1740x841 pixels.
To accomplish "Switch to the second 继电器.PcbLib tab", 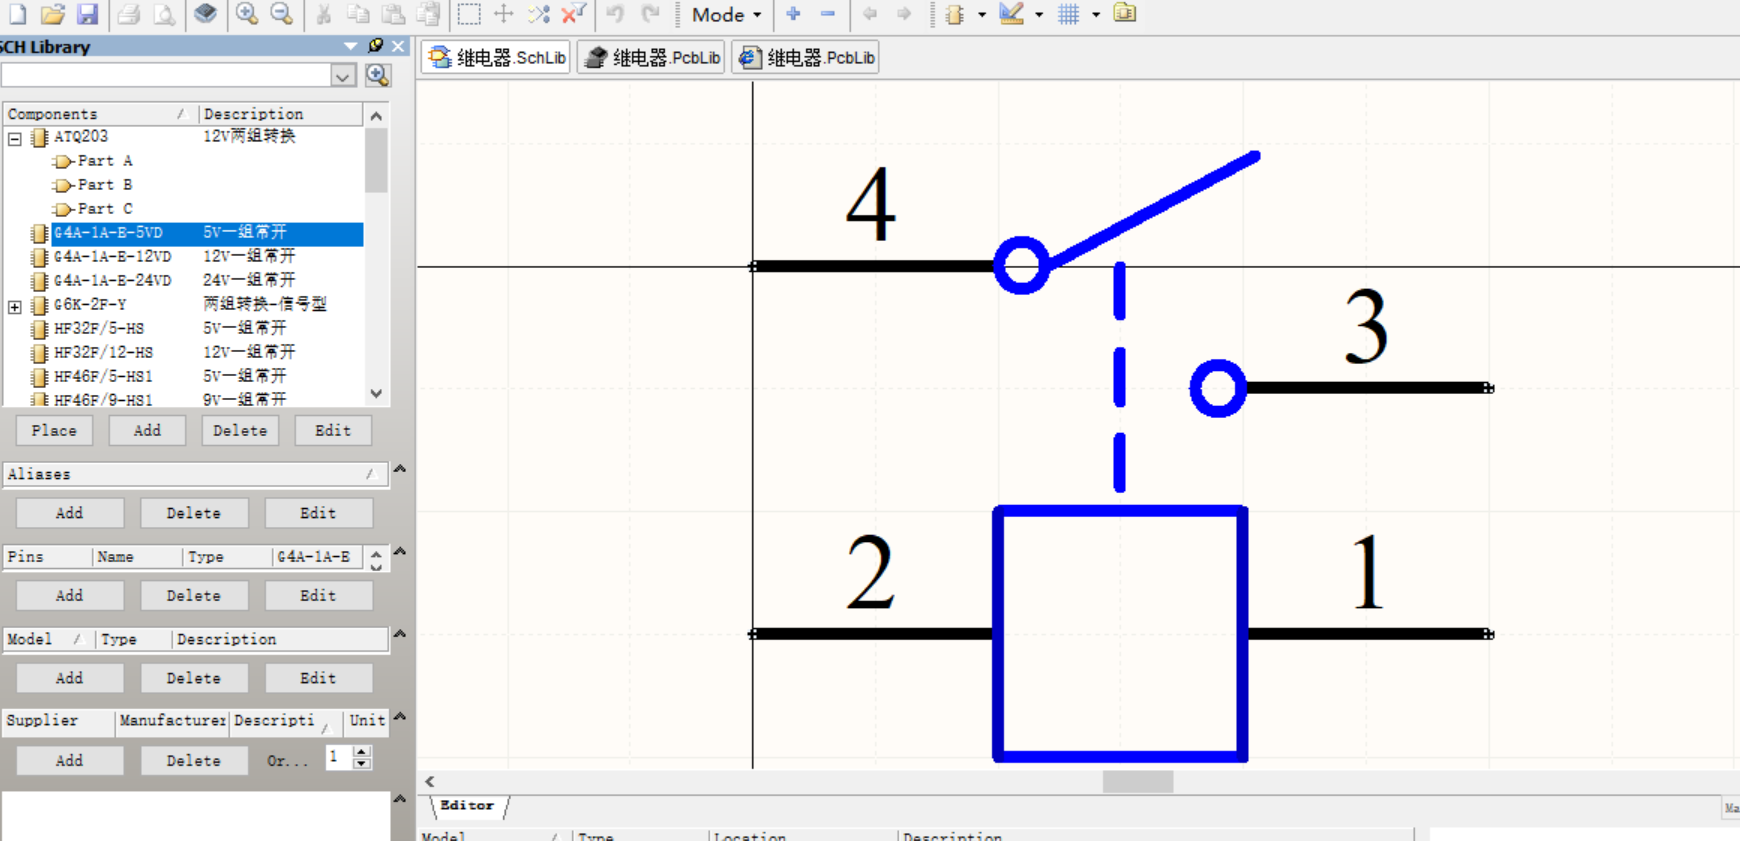I will (x=806, y=58).
